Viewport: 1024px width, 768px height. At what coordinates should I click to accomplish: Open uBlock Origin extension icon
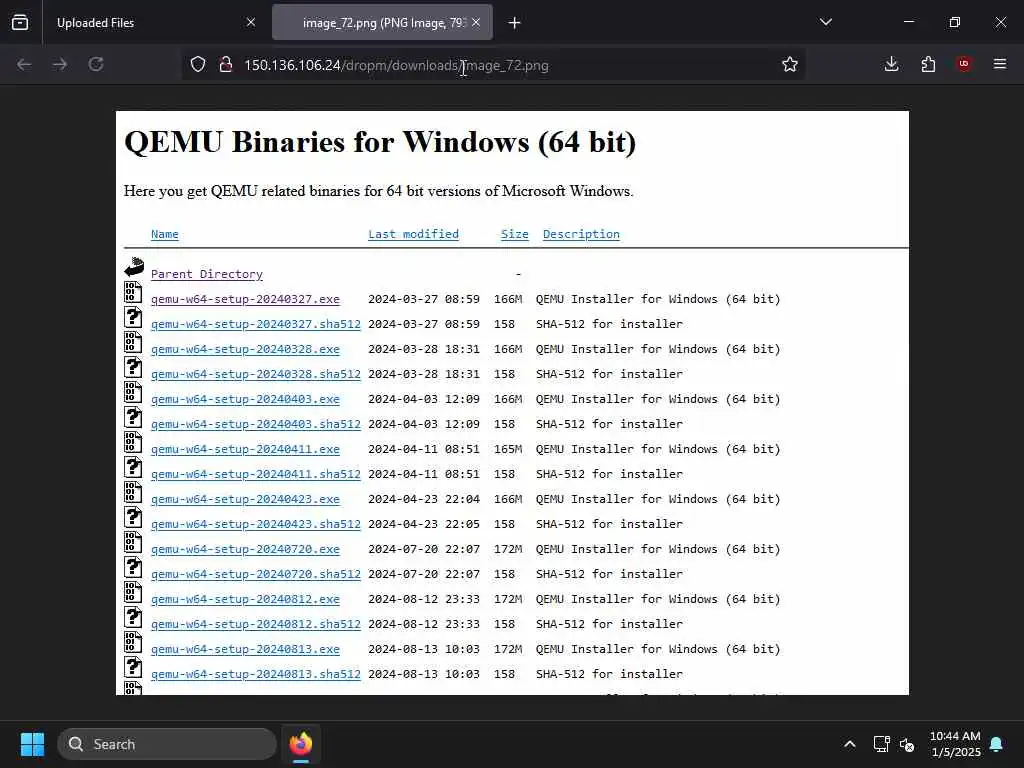(x=964, y=64)
